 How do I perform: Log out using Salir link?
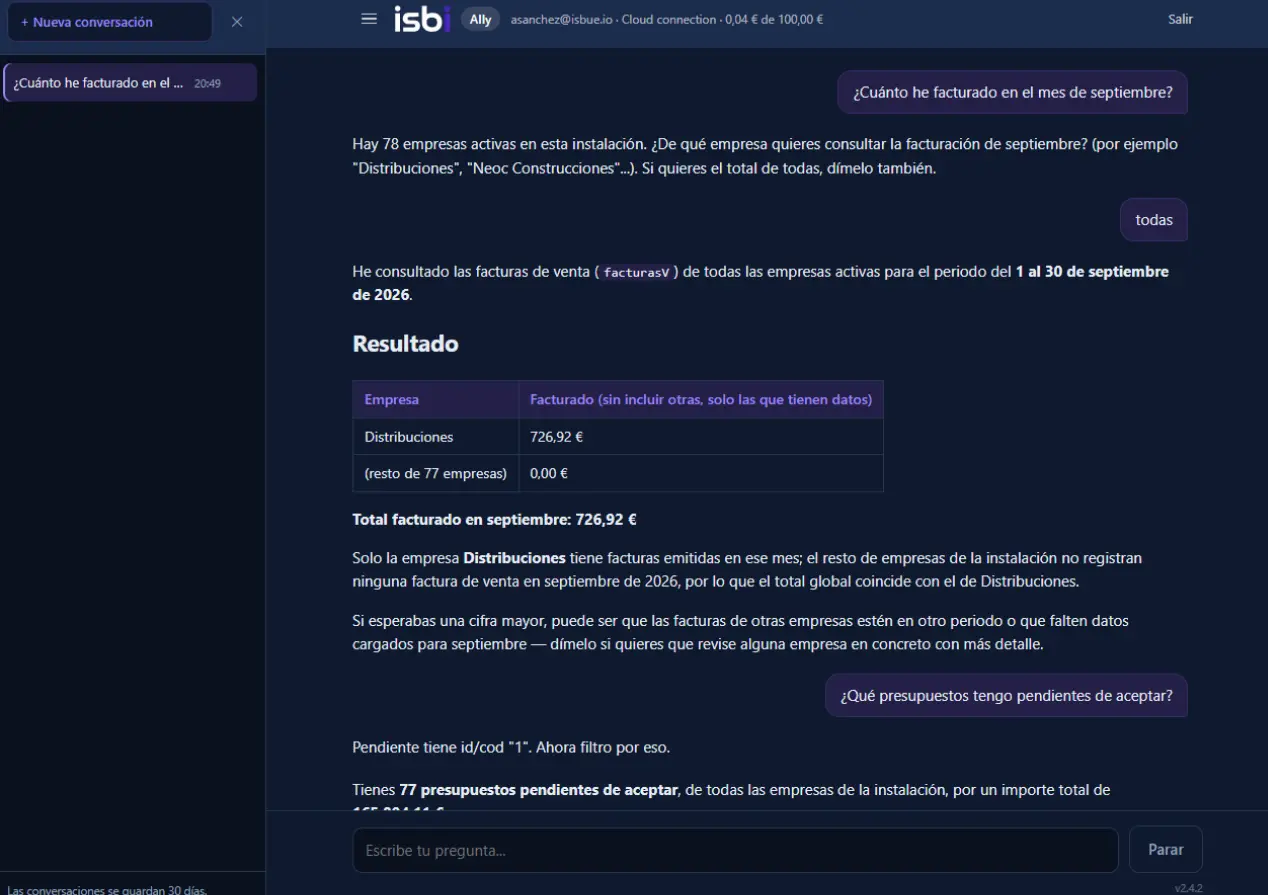point(1180,19)
